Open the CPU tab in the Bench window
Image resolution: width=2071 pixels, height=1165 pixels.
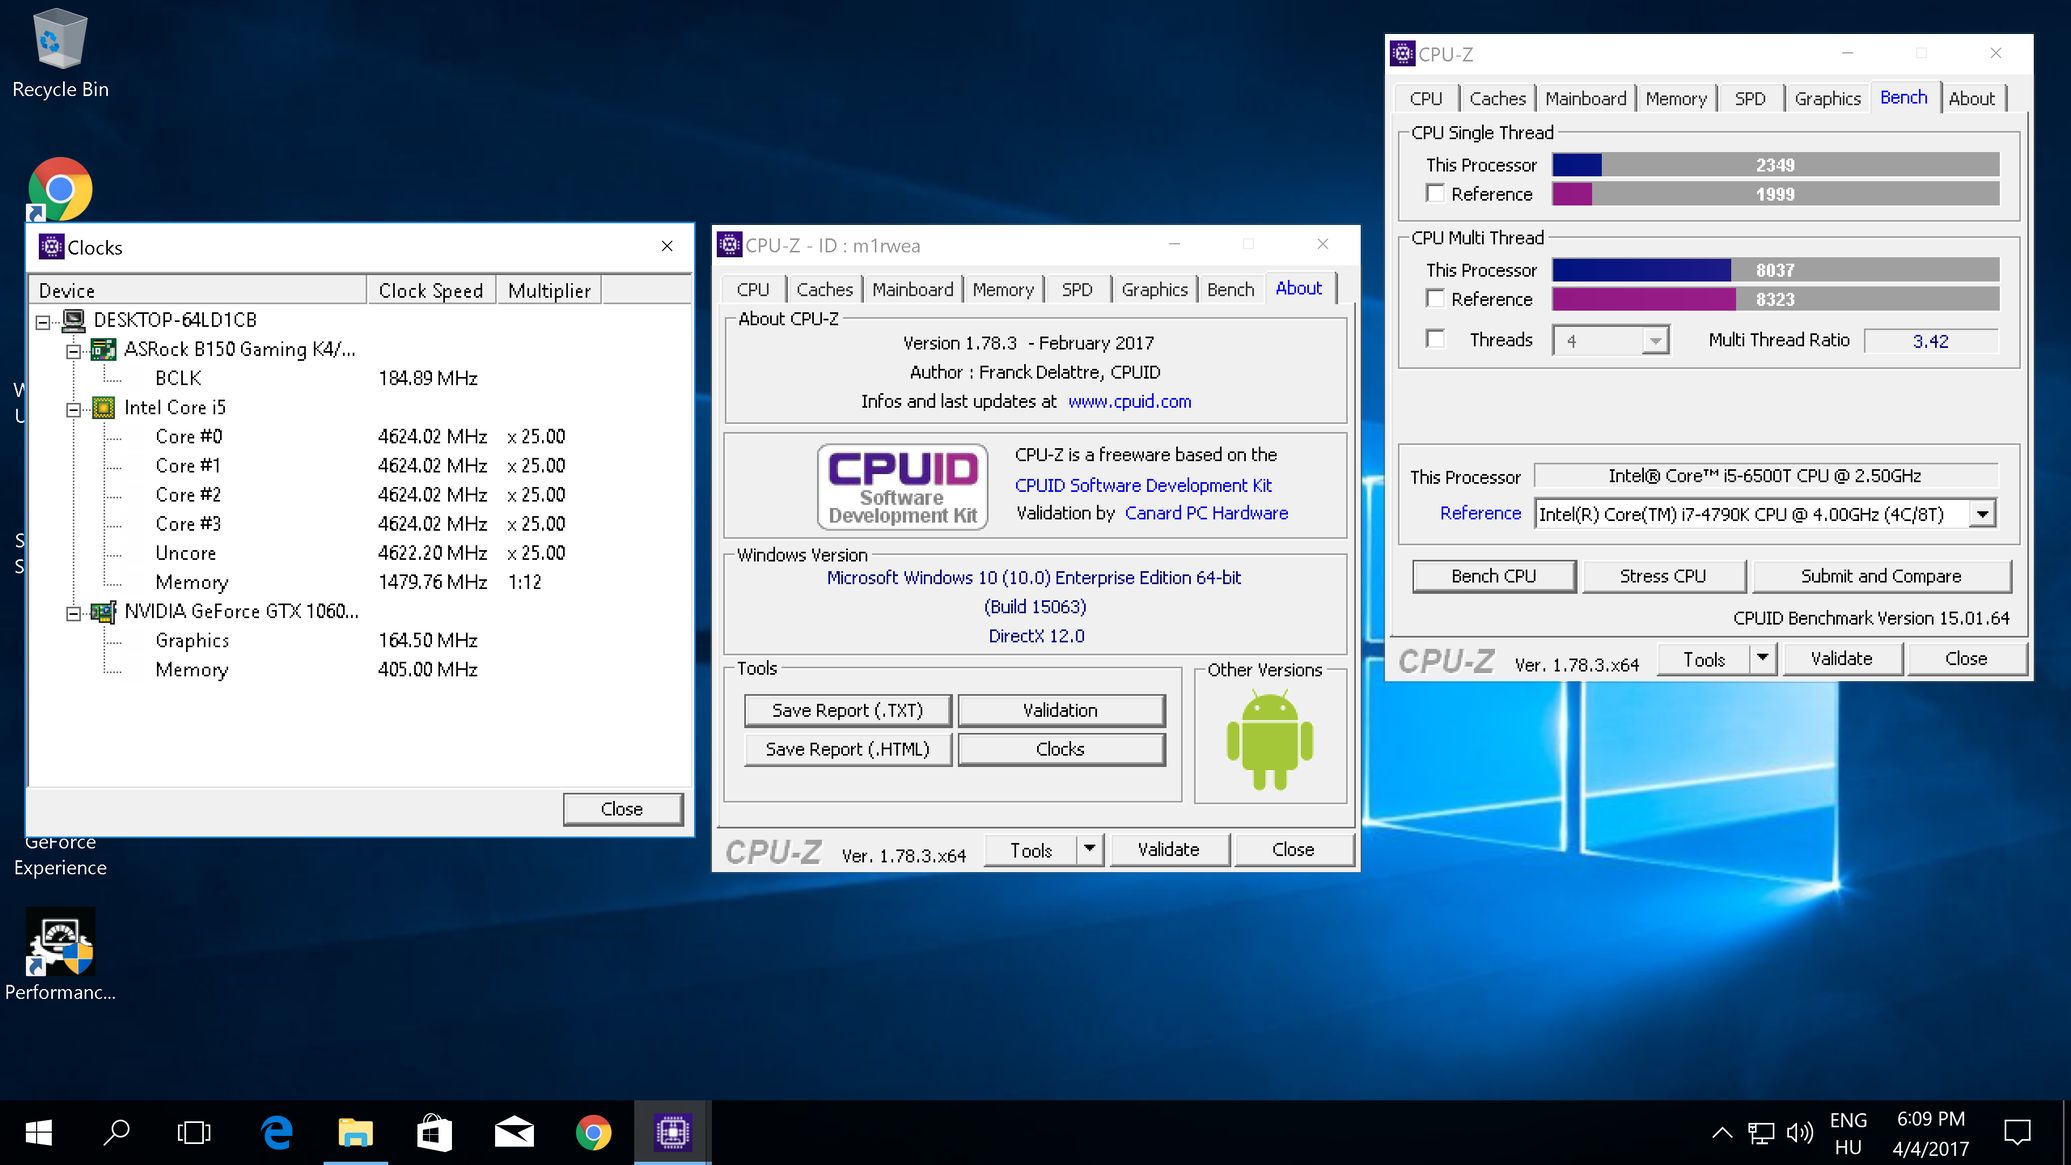pyautogui.click(x=1426, y=98)
